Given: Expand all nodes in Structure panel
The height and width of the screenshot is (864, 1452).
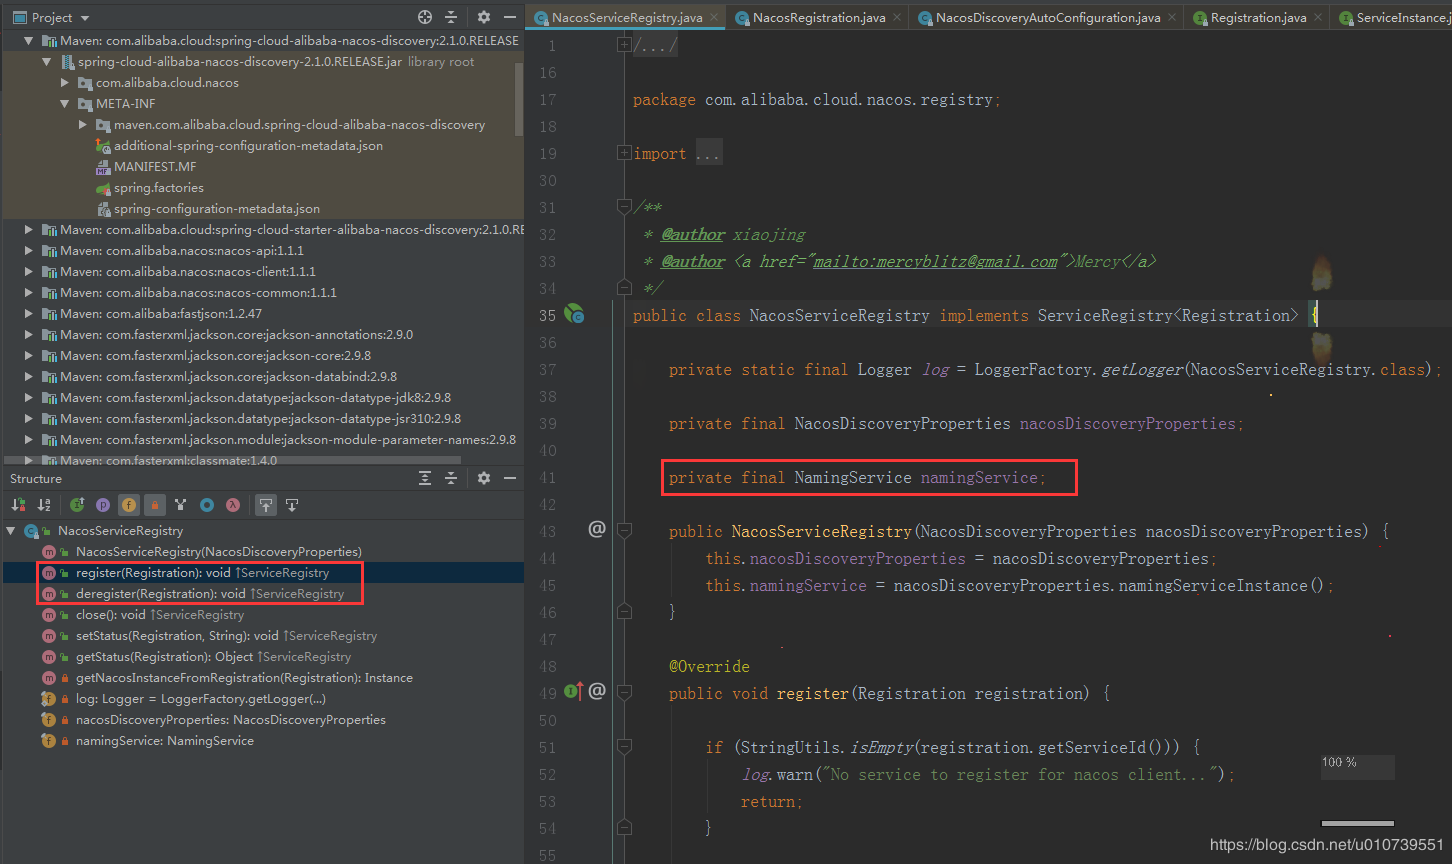Looking at the screenshot, I should [425, 478].
